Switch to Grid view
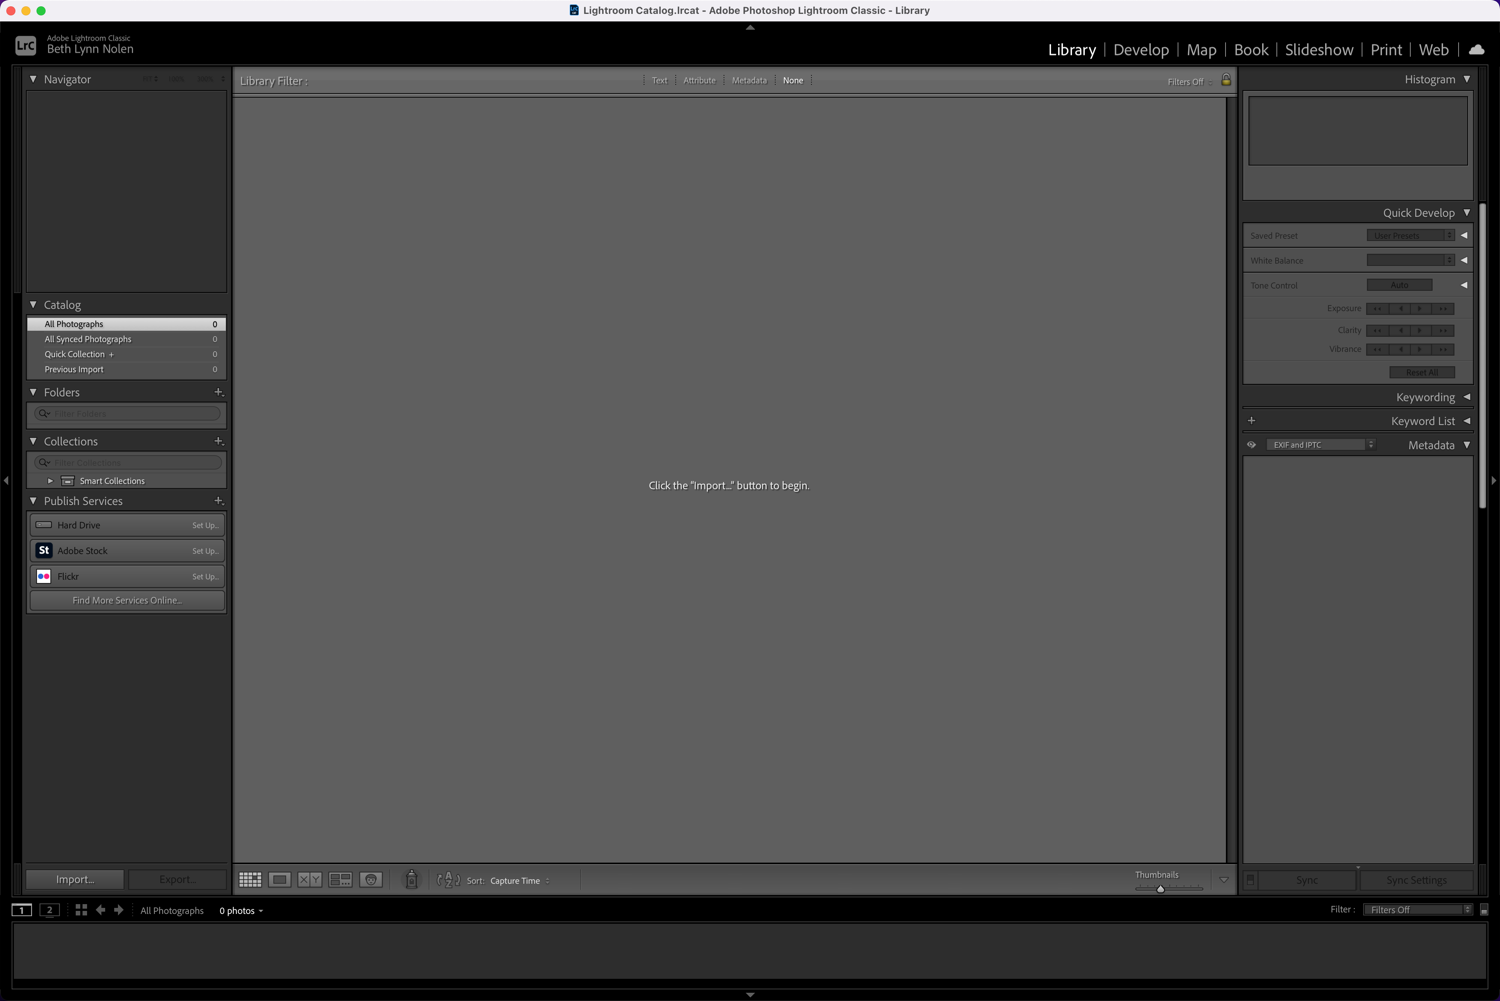This screenshot has width=1500, height=1001. pos(250,880)
